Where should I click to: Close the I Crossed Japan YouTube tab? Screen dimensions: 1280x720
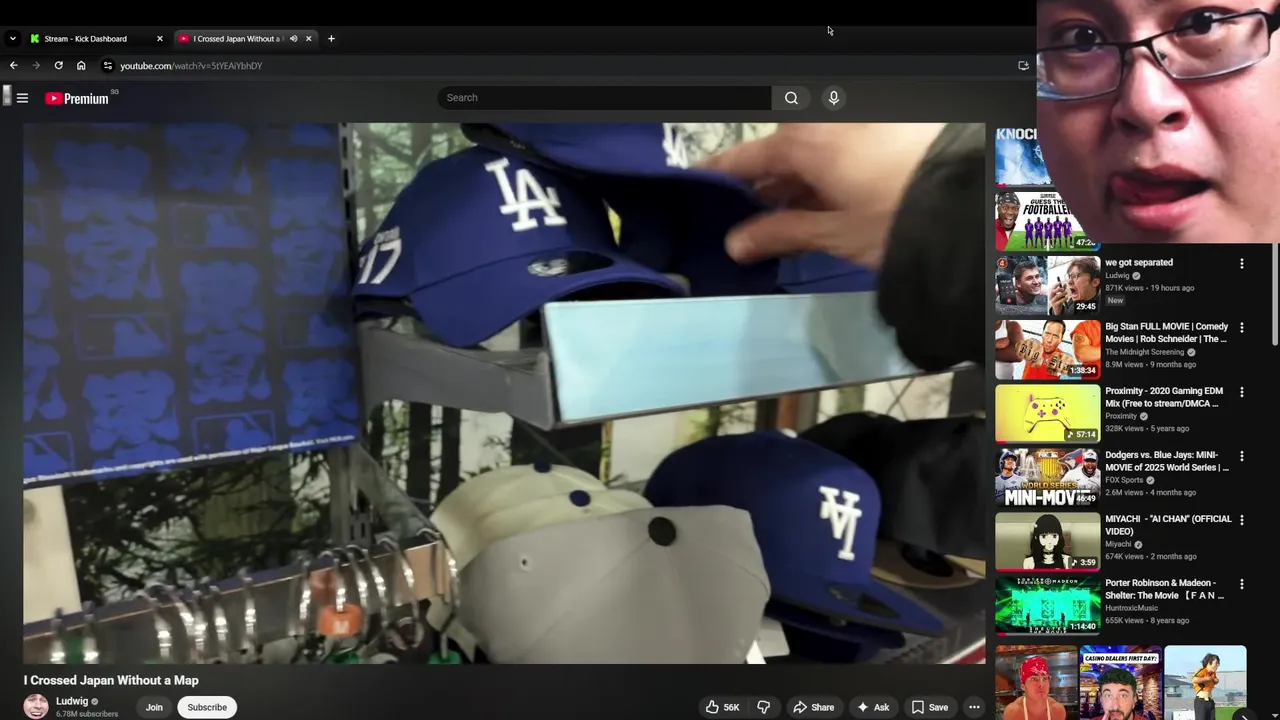point(309,38)
